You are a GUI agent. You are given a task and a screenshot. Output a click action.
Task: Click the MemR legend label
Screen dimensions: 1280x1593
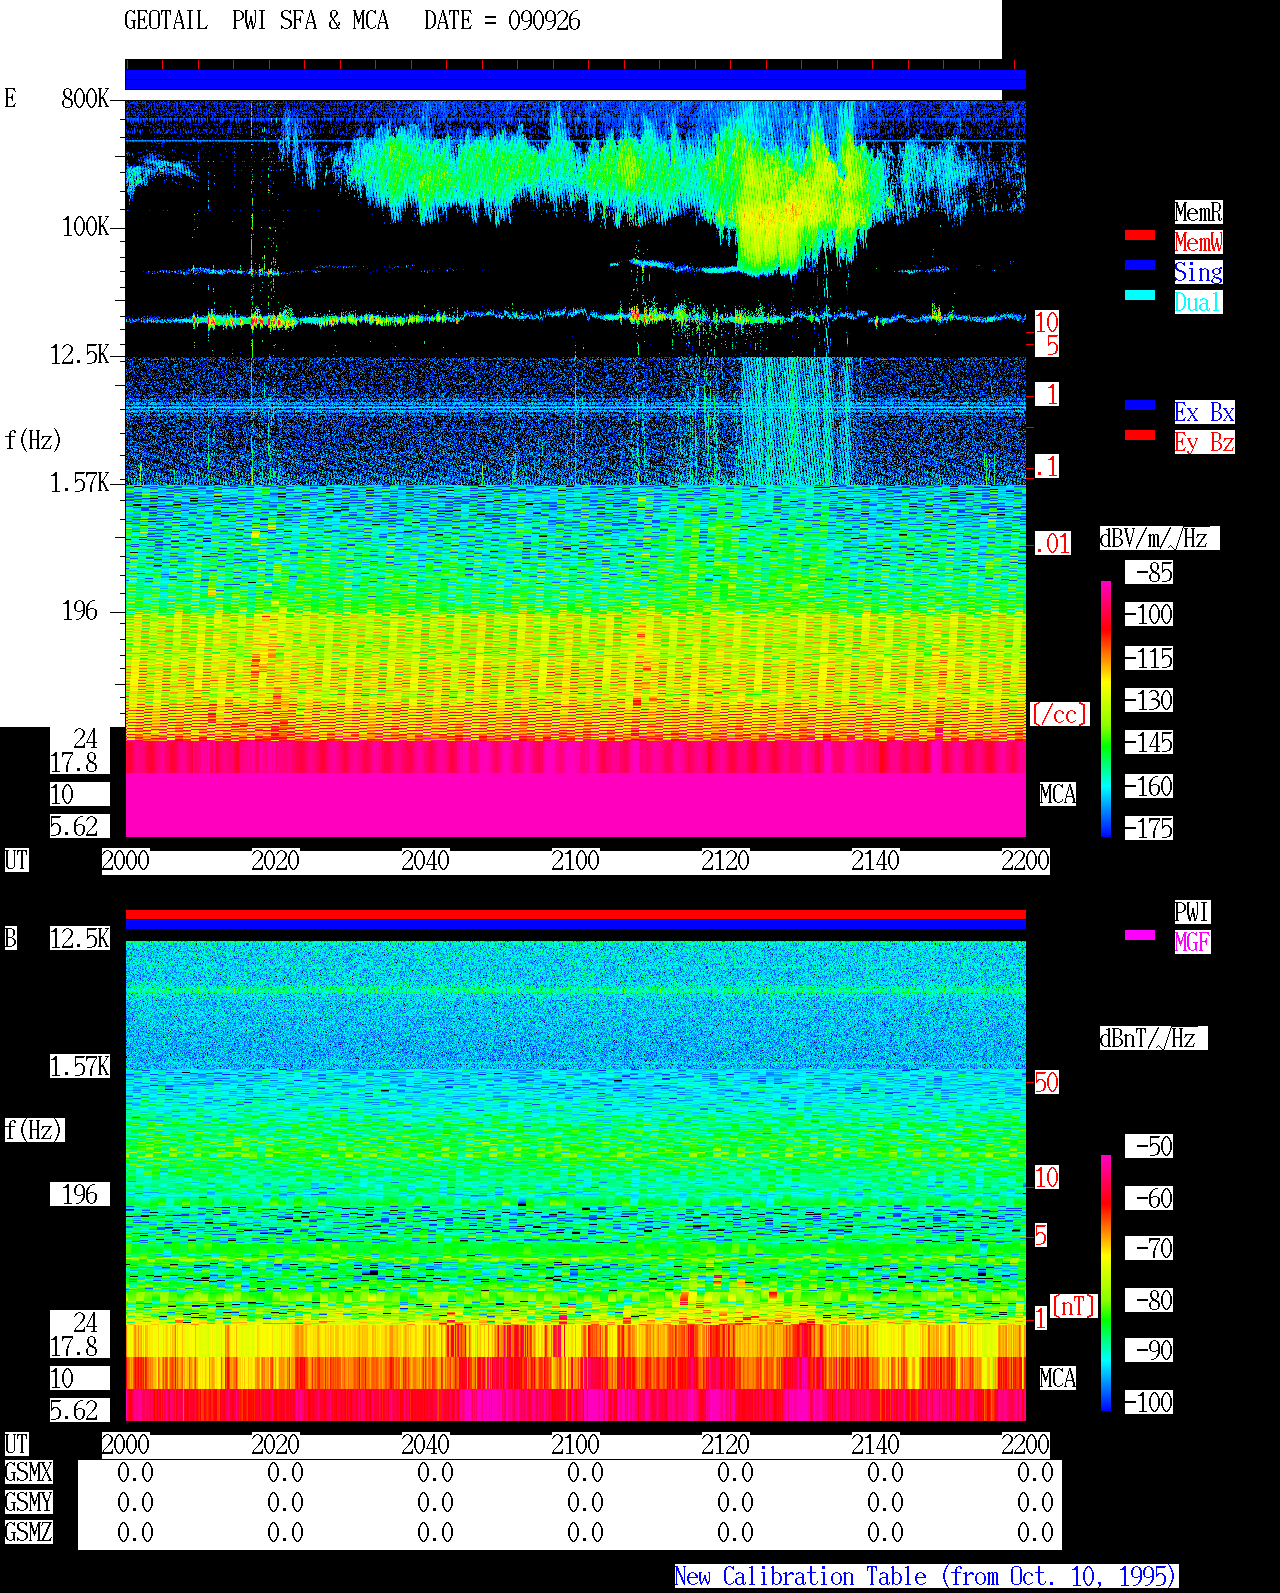pos(1198,212)
